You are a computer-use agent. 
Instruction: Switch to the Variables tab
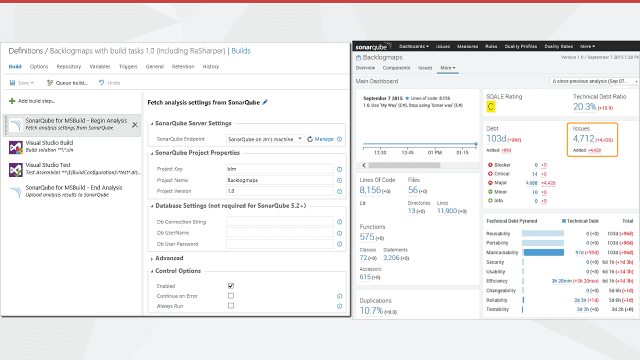click(x=100, y=67)
